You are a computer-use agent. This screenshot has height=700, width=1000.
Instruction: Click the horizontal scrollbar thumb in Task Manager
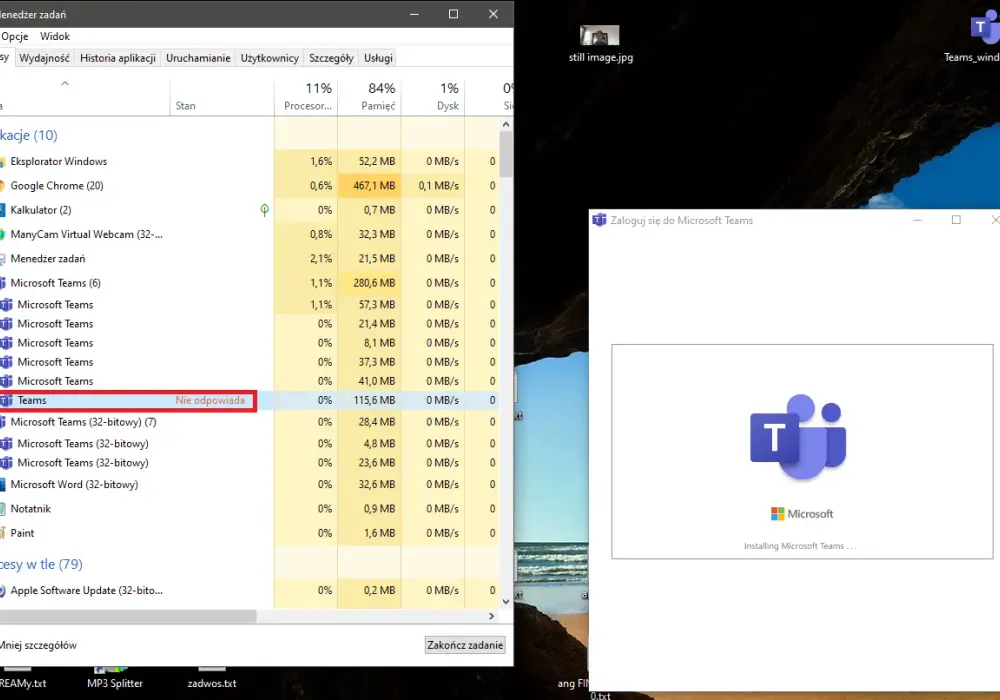[x=128, y=616]
